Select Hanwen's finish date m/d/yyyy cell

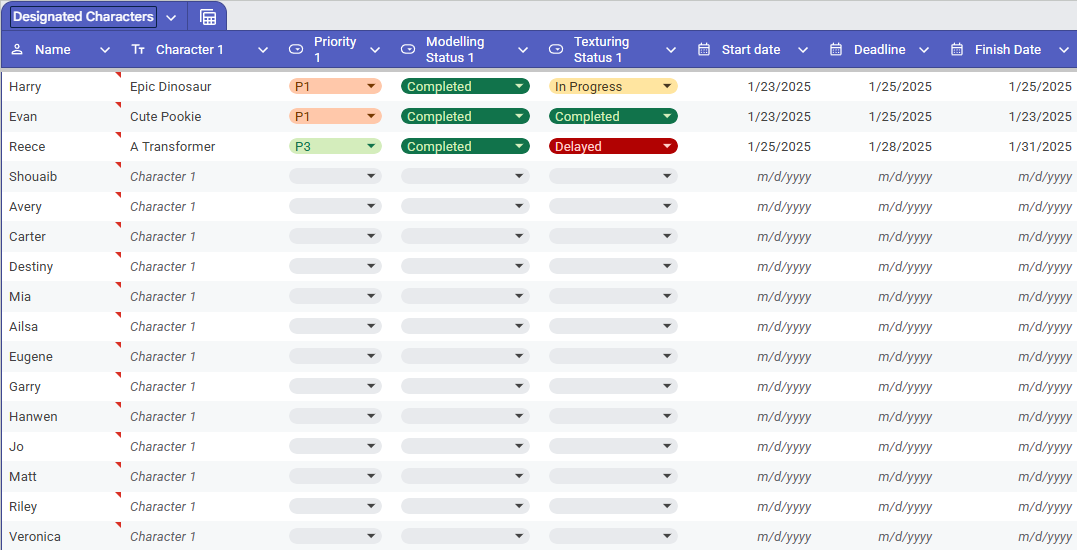(x=1009, y=416)
